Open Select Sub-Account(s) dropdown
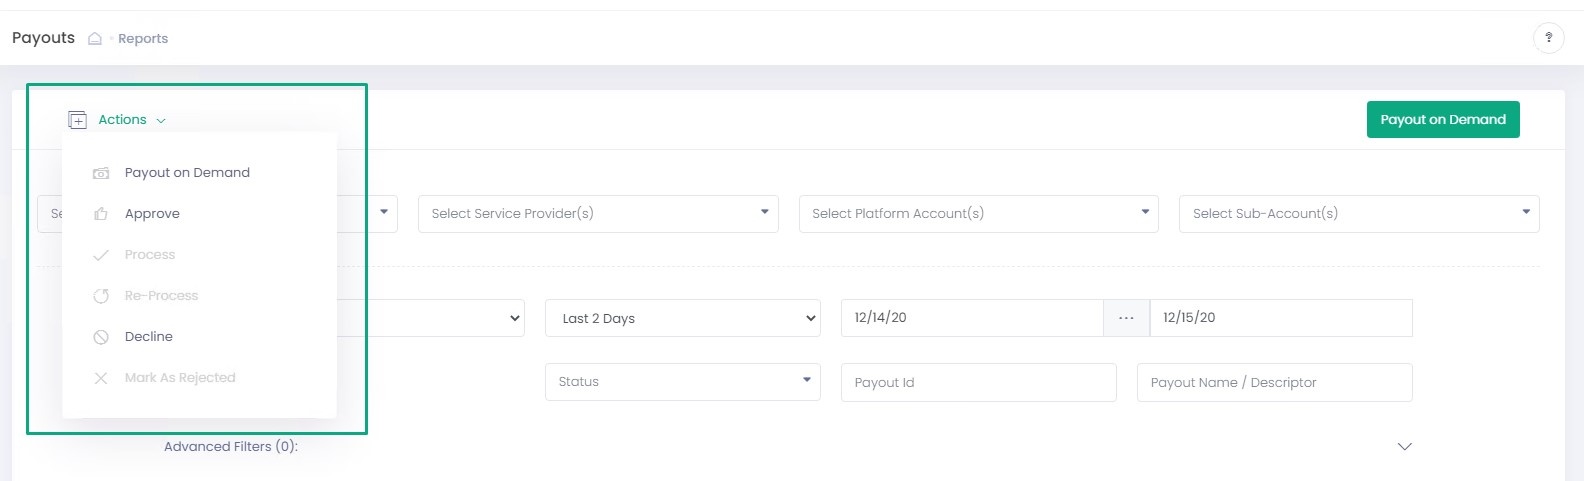Viewport: 1584px width, 481px height. pyautogui.click(x=1359, y=214)
